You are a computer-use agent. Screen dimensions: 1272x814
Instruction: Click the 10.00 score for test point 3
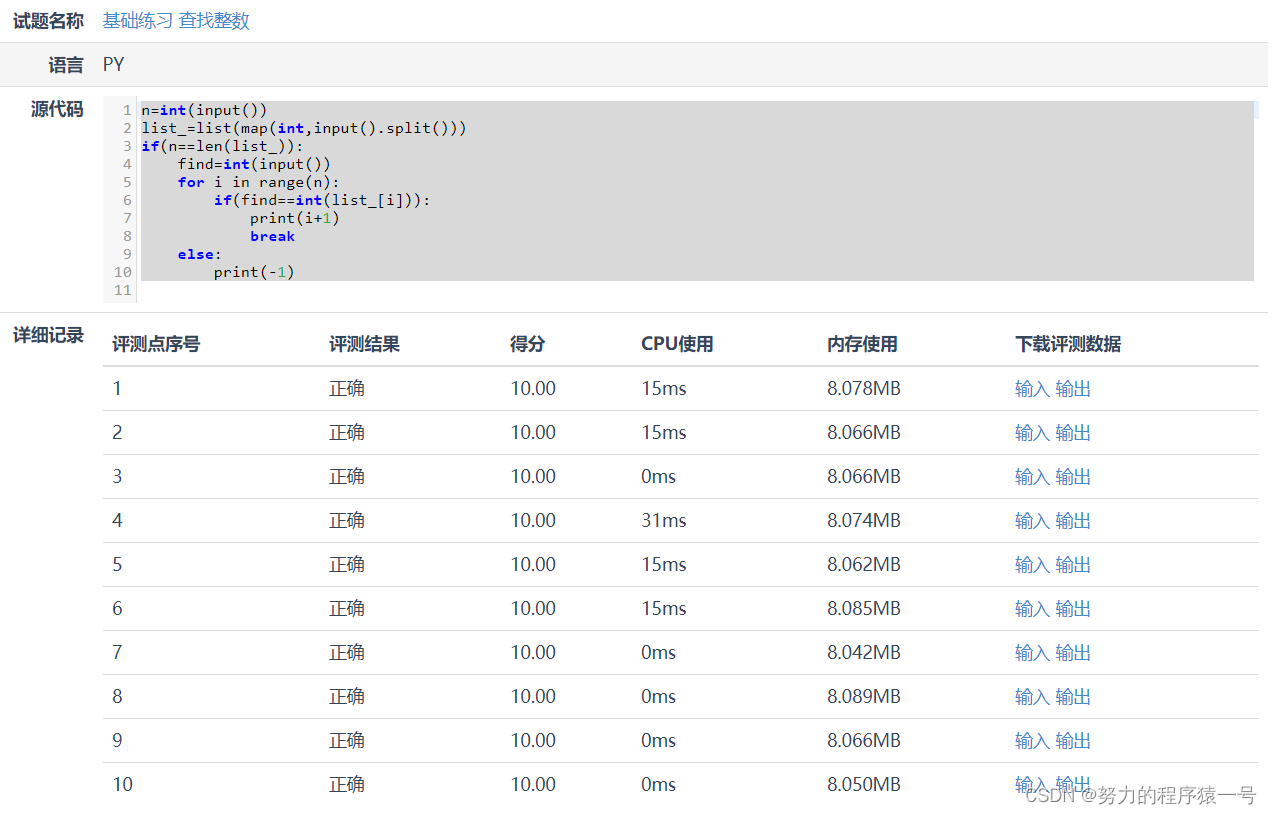[533, 477]
